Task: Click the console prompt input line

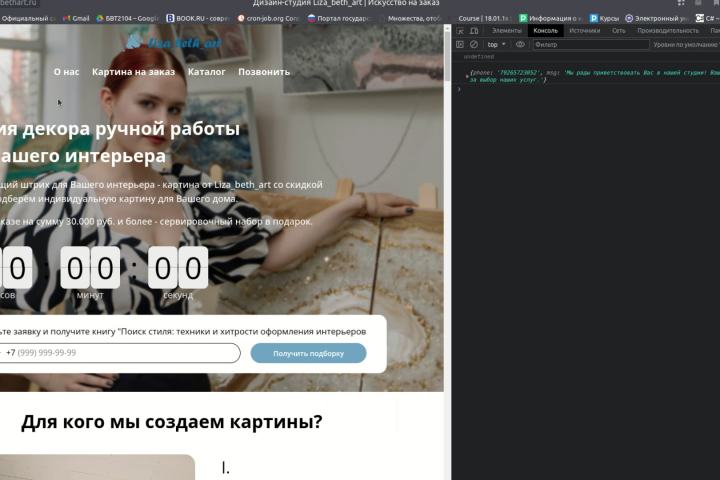Action: [x=585, y=89]
